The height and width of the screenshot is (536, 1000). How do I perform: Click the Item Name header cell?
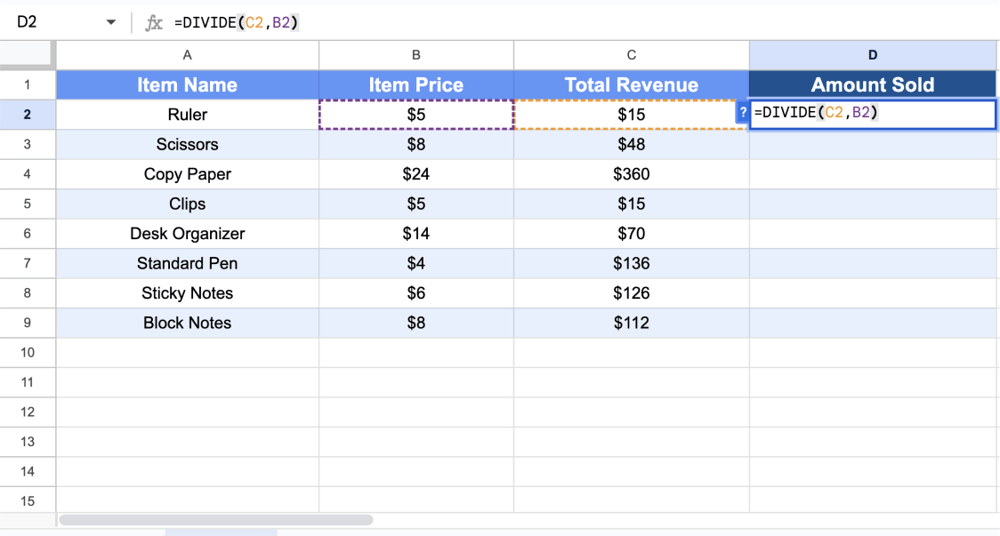(187, 85)
